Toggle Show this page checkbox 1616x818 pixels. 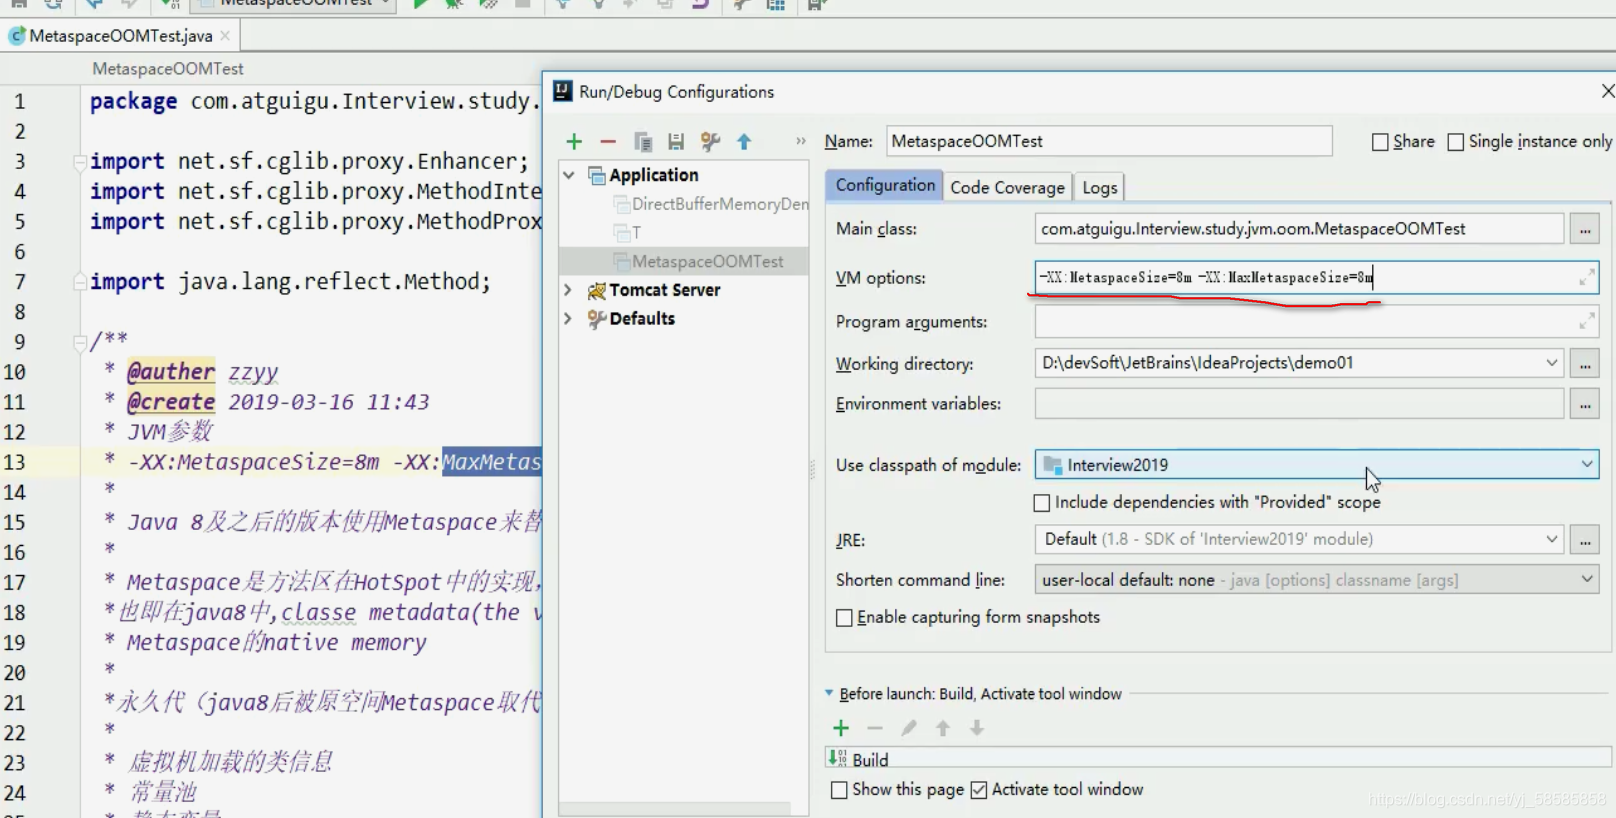click(x=839, y=790)
